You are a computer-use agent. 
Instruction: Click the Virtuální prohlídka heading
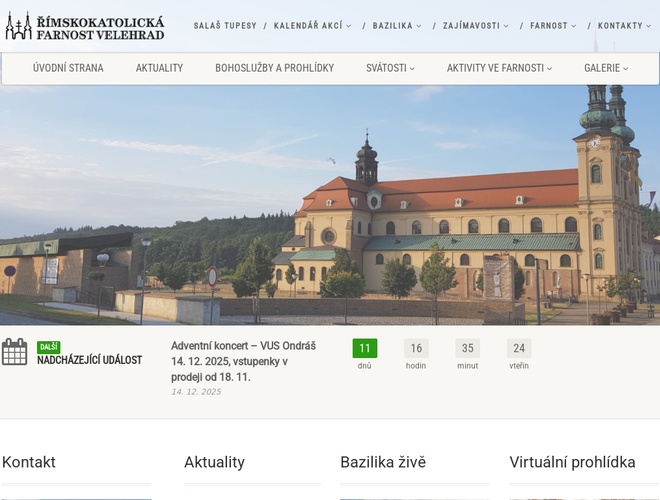[x=572, y=462]
